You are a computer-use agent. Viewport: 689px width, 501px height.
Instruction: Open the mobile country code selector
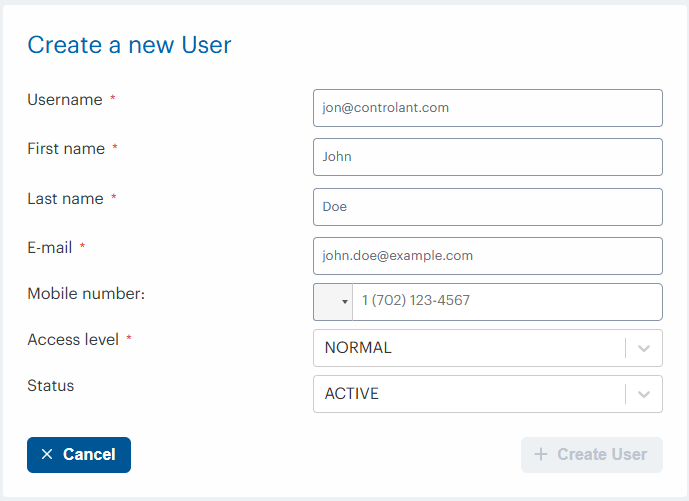[x=333, y=301]
